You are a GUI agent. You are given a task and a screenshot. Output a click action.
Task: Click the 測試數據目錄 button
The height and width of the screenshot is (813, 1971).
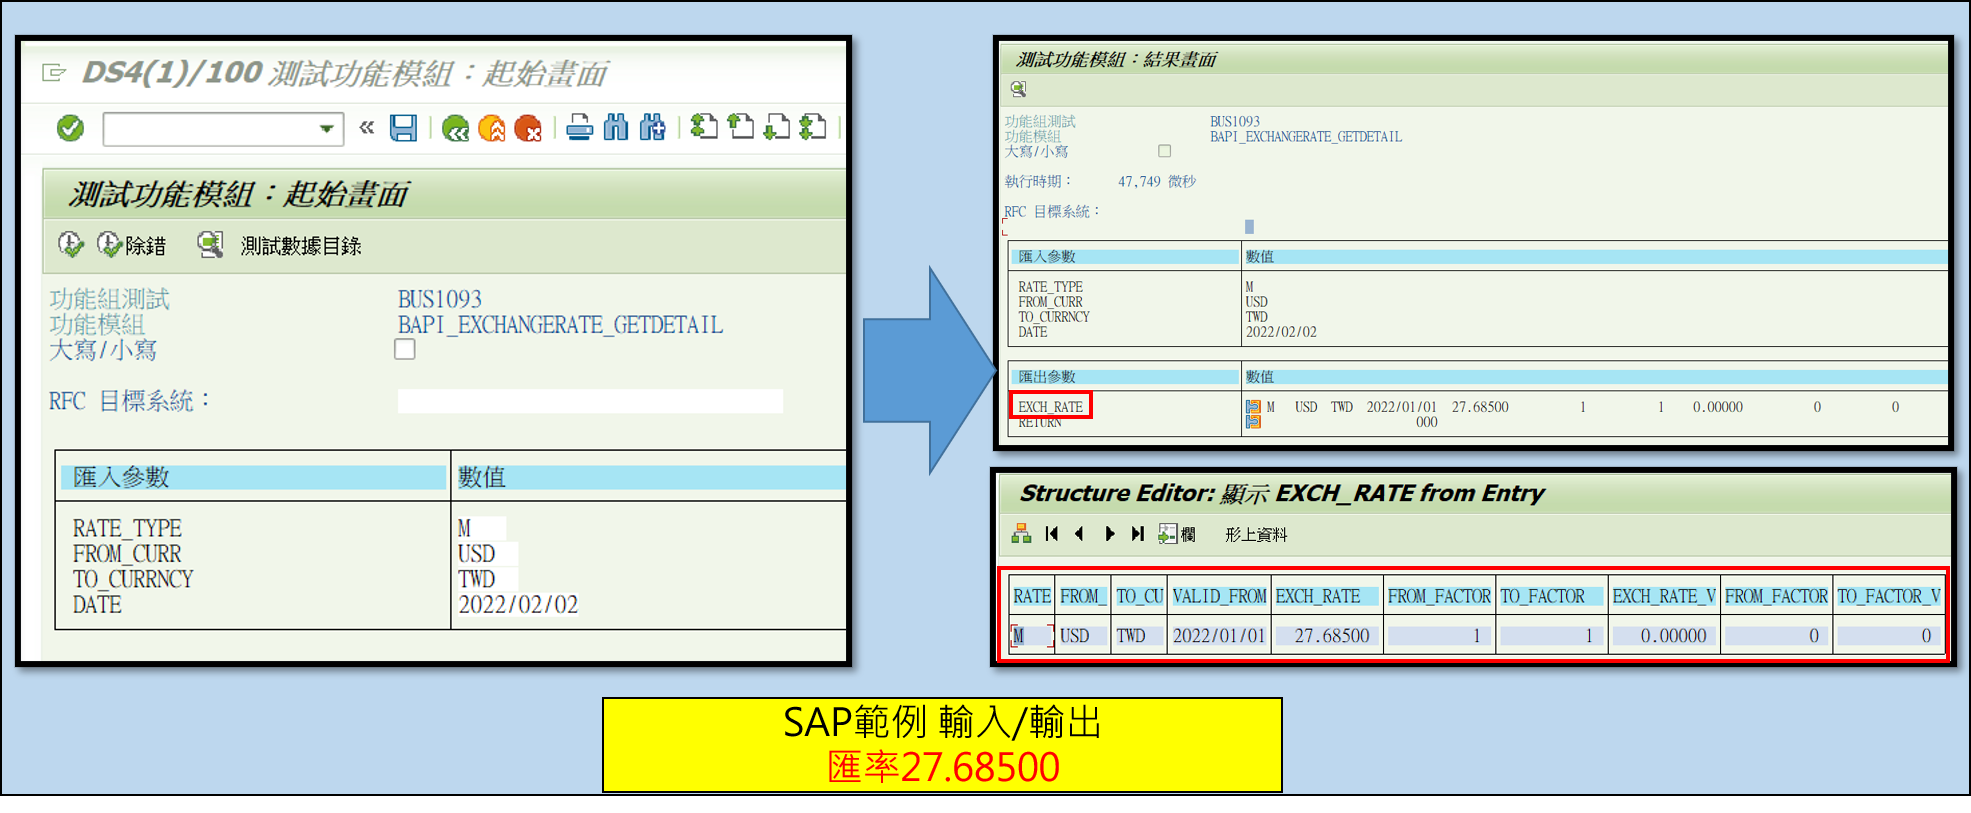pyautogui.click(x=280, y=245)
